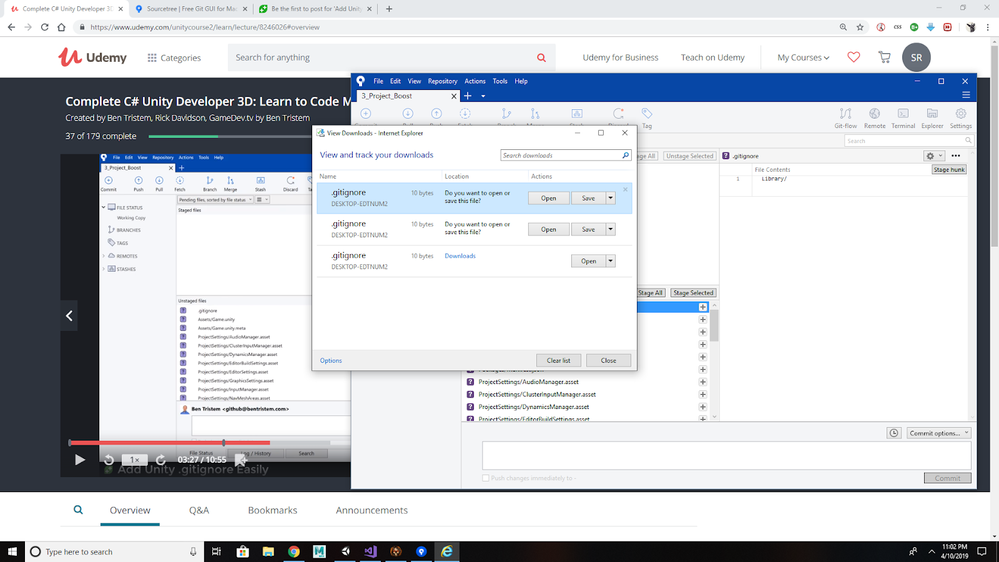Stage ProjectSettings/AudioManager.asset with plus button

tap(703, 382)
